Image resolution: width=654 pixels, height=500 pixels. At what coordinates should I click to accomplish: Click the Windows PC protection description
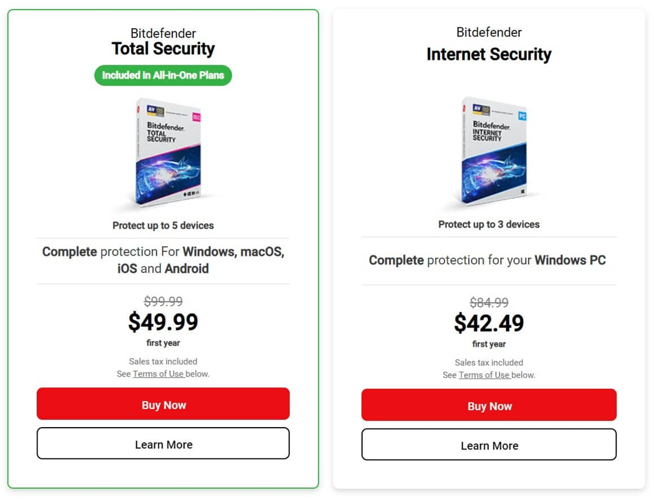pos(488,260)
